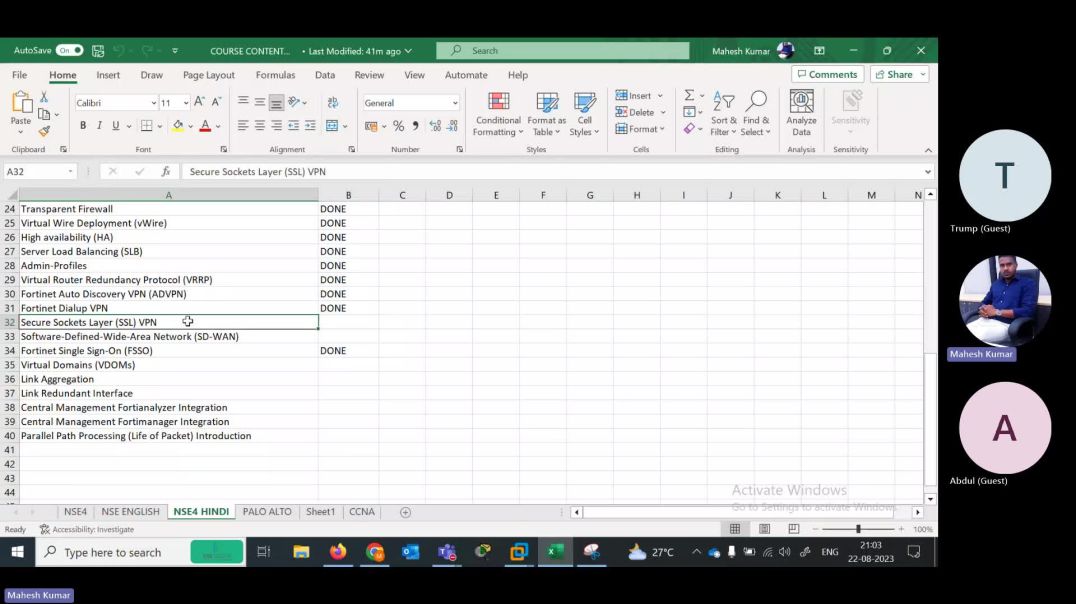The image size is (1076, 604).
Task: Switch to the PALO ALTO sheet
Action: tap(267, 512)
